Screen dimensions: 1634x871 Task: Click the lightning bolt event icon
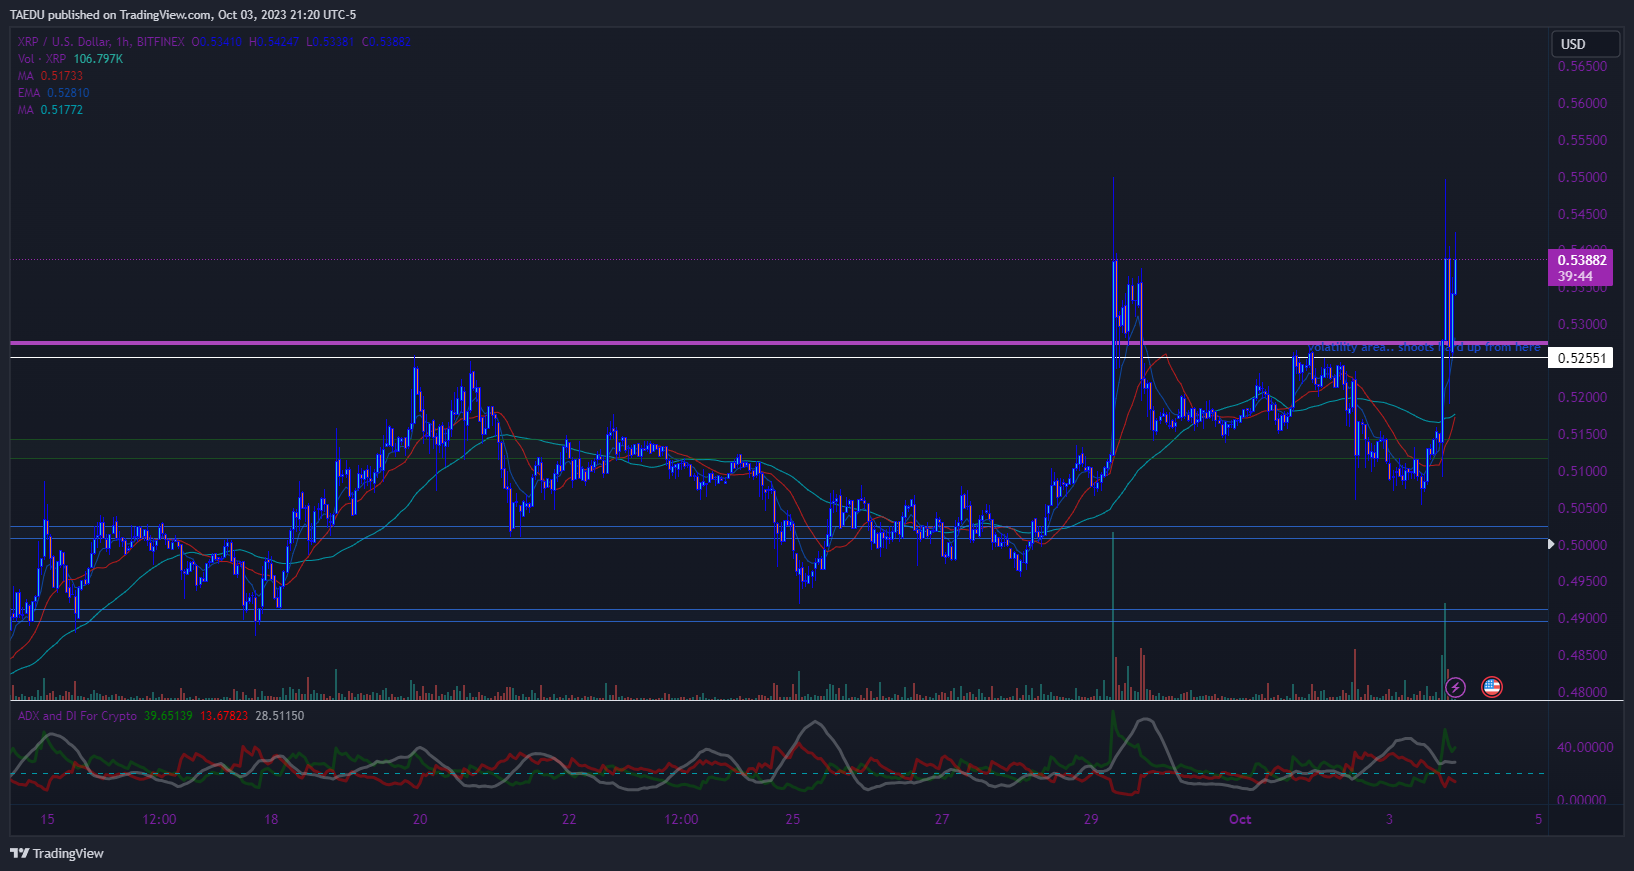coord(1456,687)
